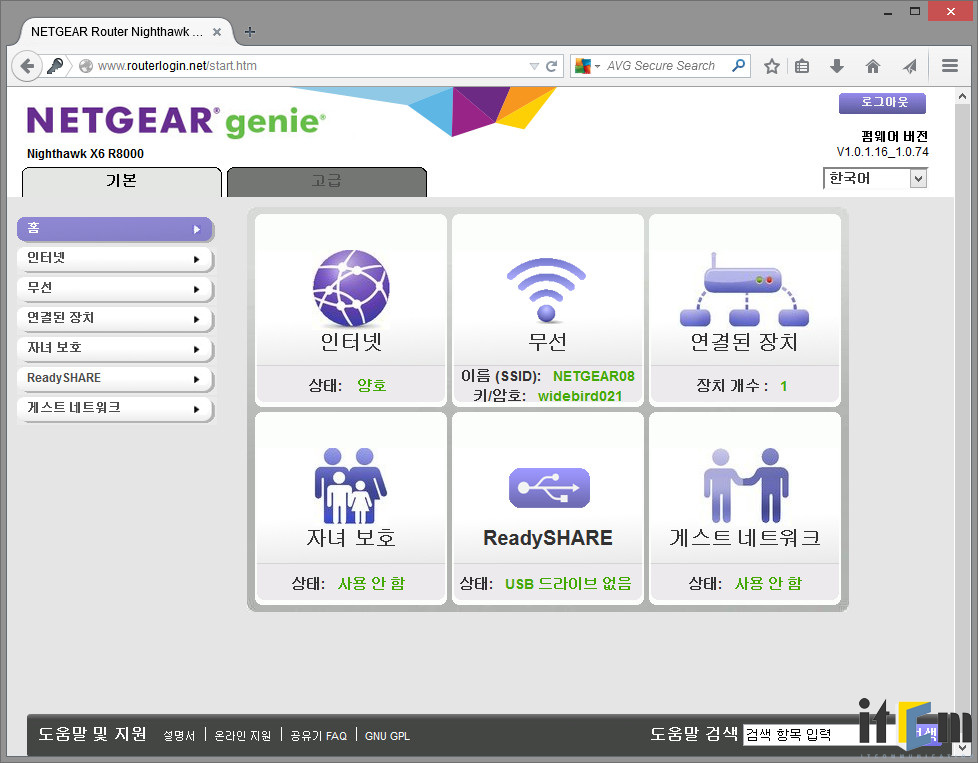
Task: Go to the browser home icon
Action: [873, 66]
